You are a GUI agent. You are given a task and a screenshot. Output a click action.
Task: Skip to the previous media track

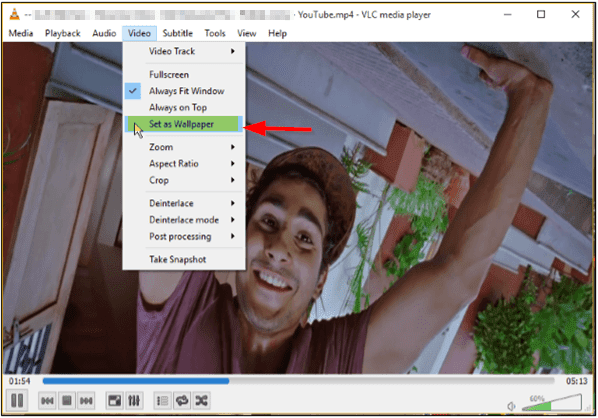pyautogui.click(x=47, y=400)
